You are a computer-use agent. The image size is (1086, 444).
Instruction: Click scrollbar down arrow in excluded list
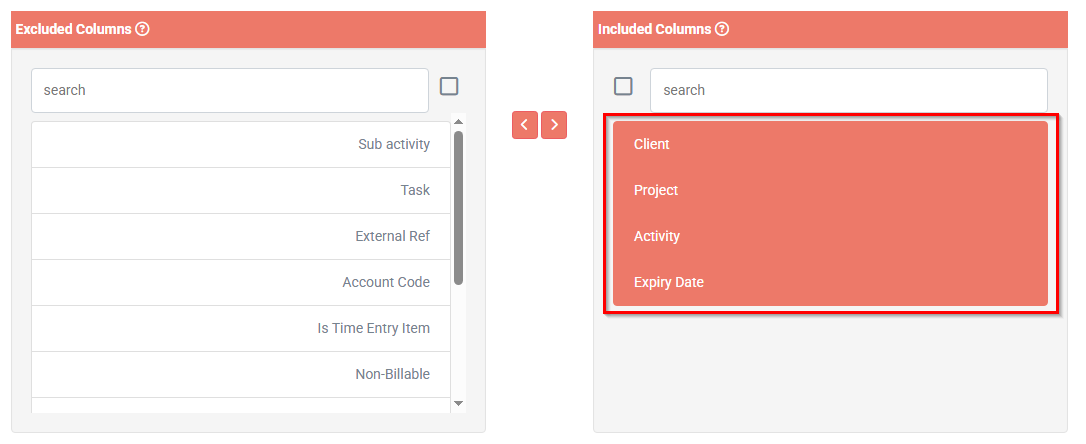[458, 403]
